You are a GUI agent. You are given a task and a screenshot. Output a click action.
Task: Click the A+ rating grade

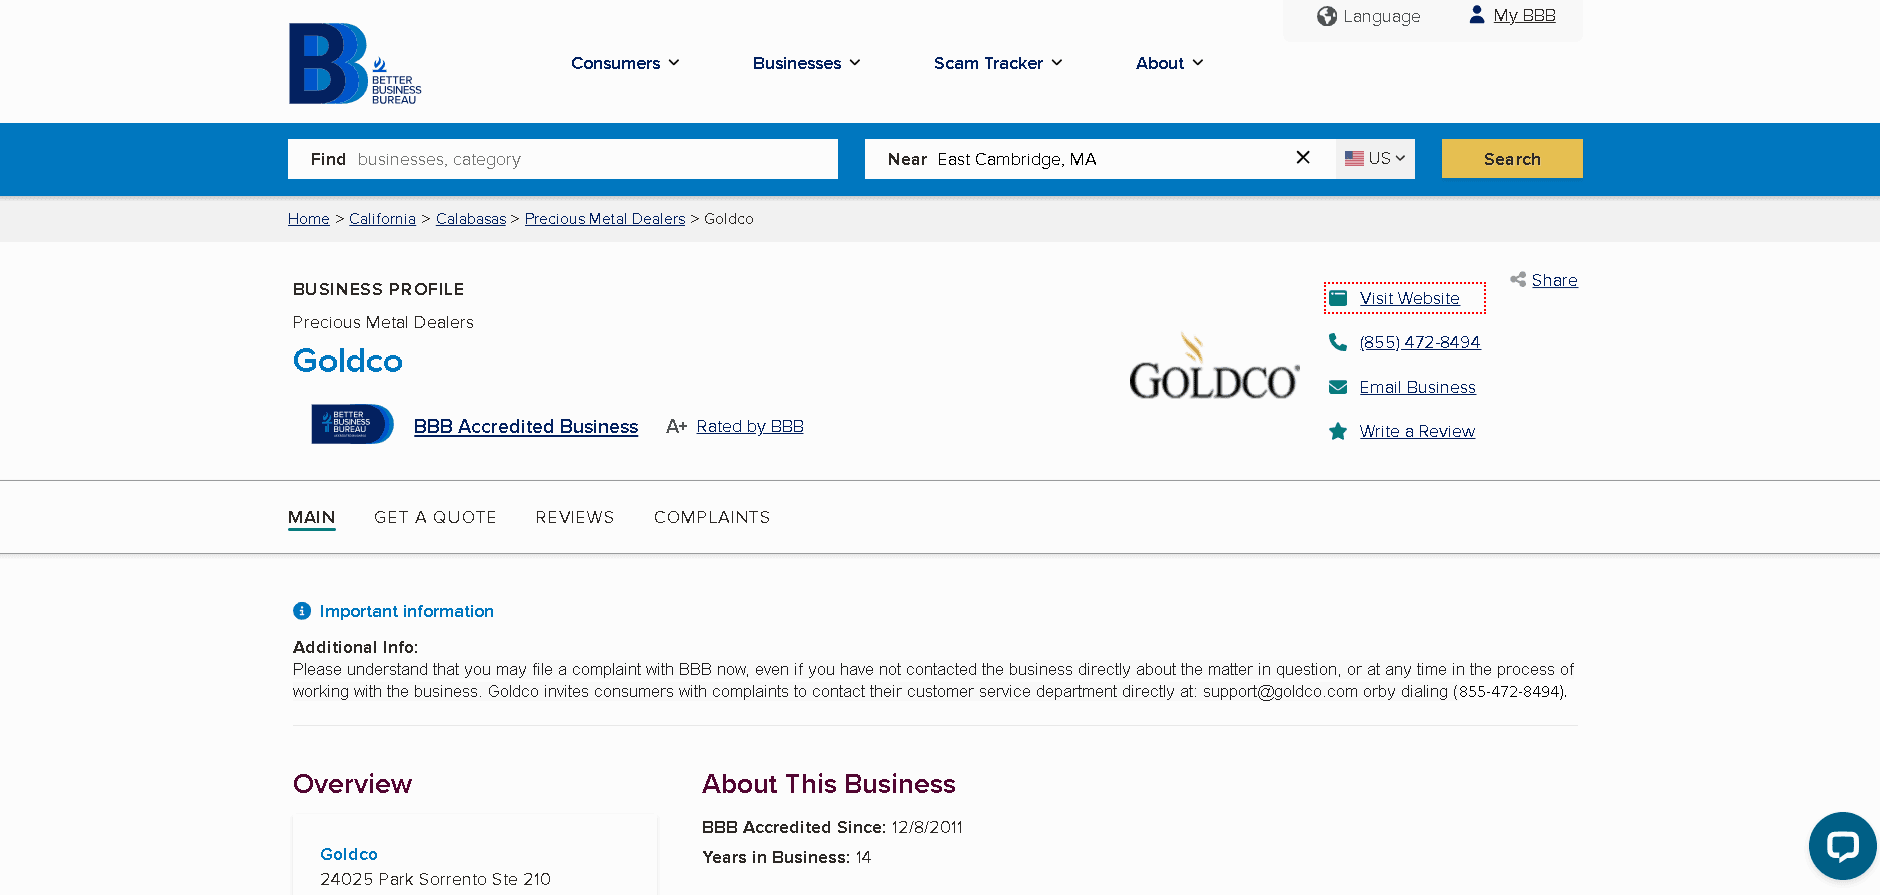click(676, 426)
